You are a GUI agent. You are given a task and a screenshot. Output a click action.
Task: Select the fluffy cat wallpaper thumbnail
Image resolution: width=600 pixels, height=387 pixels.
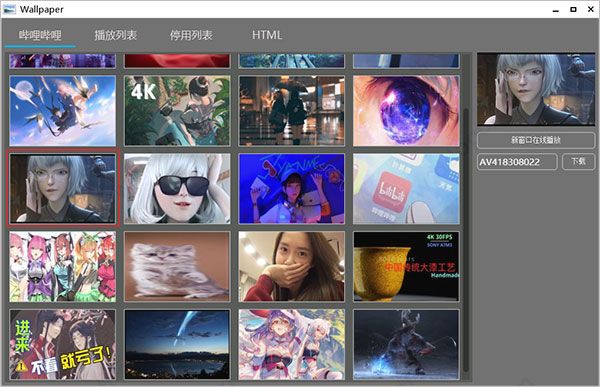[177, 266]
